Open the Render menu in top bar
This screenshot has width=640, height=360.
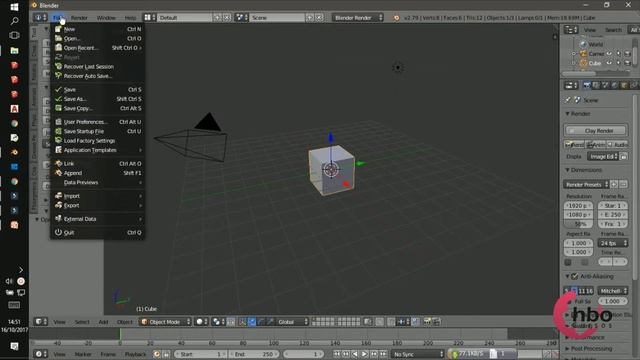coord(79,18)
